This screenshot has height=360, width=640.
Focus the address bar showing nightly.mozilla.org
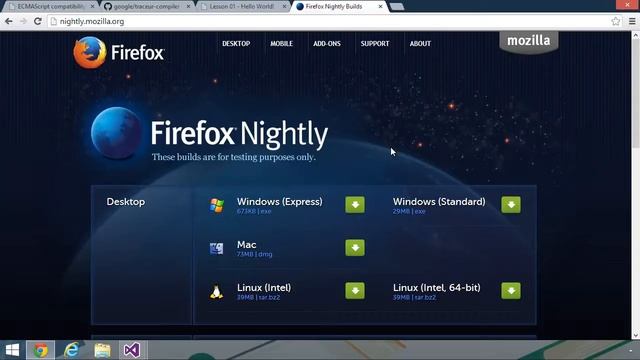(331, 21)
